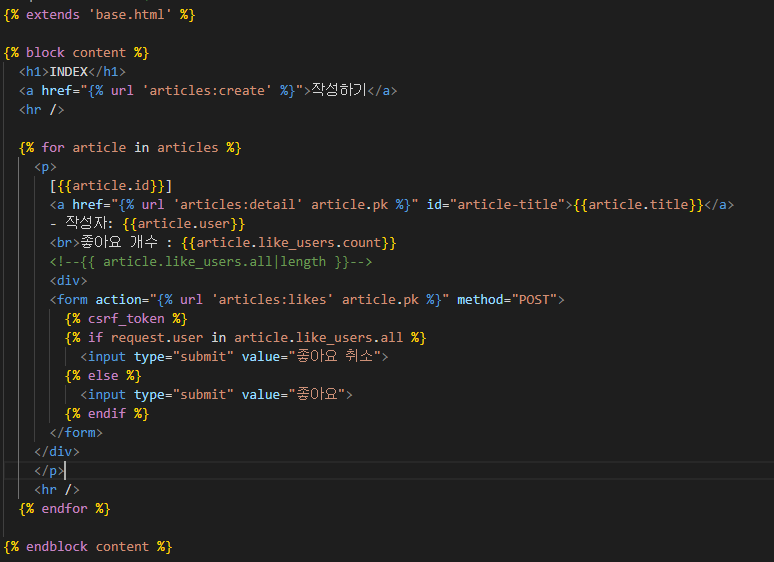The width and height of the screenshot is (774, 562).
Task: Click the closing div tag
Action: coord(57,451)
